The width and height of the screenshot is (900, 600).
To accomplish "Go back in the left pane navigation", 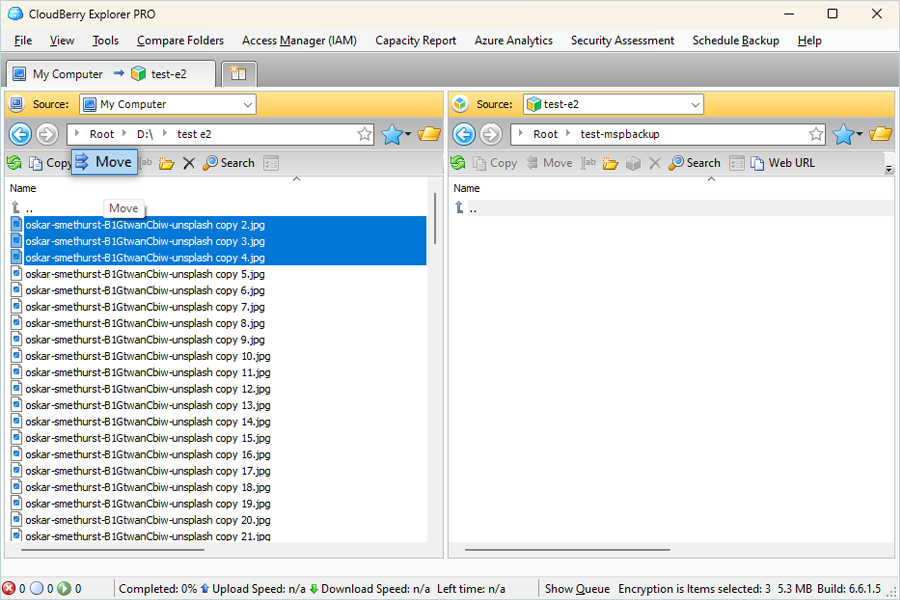I will (x=20, y=134).
